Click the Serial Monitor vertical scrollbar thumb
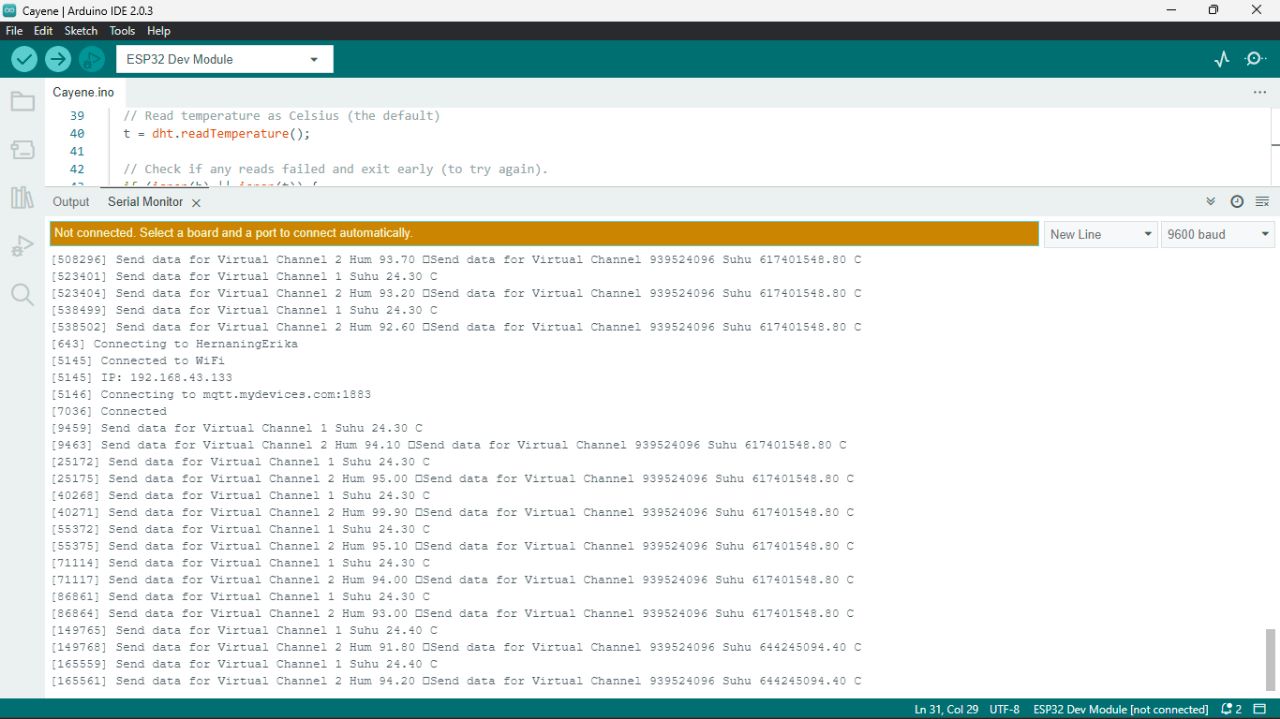The height and width of the screenshot is (719, 1280). click(x=1271, y=659)
